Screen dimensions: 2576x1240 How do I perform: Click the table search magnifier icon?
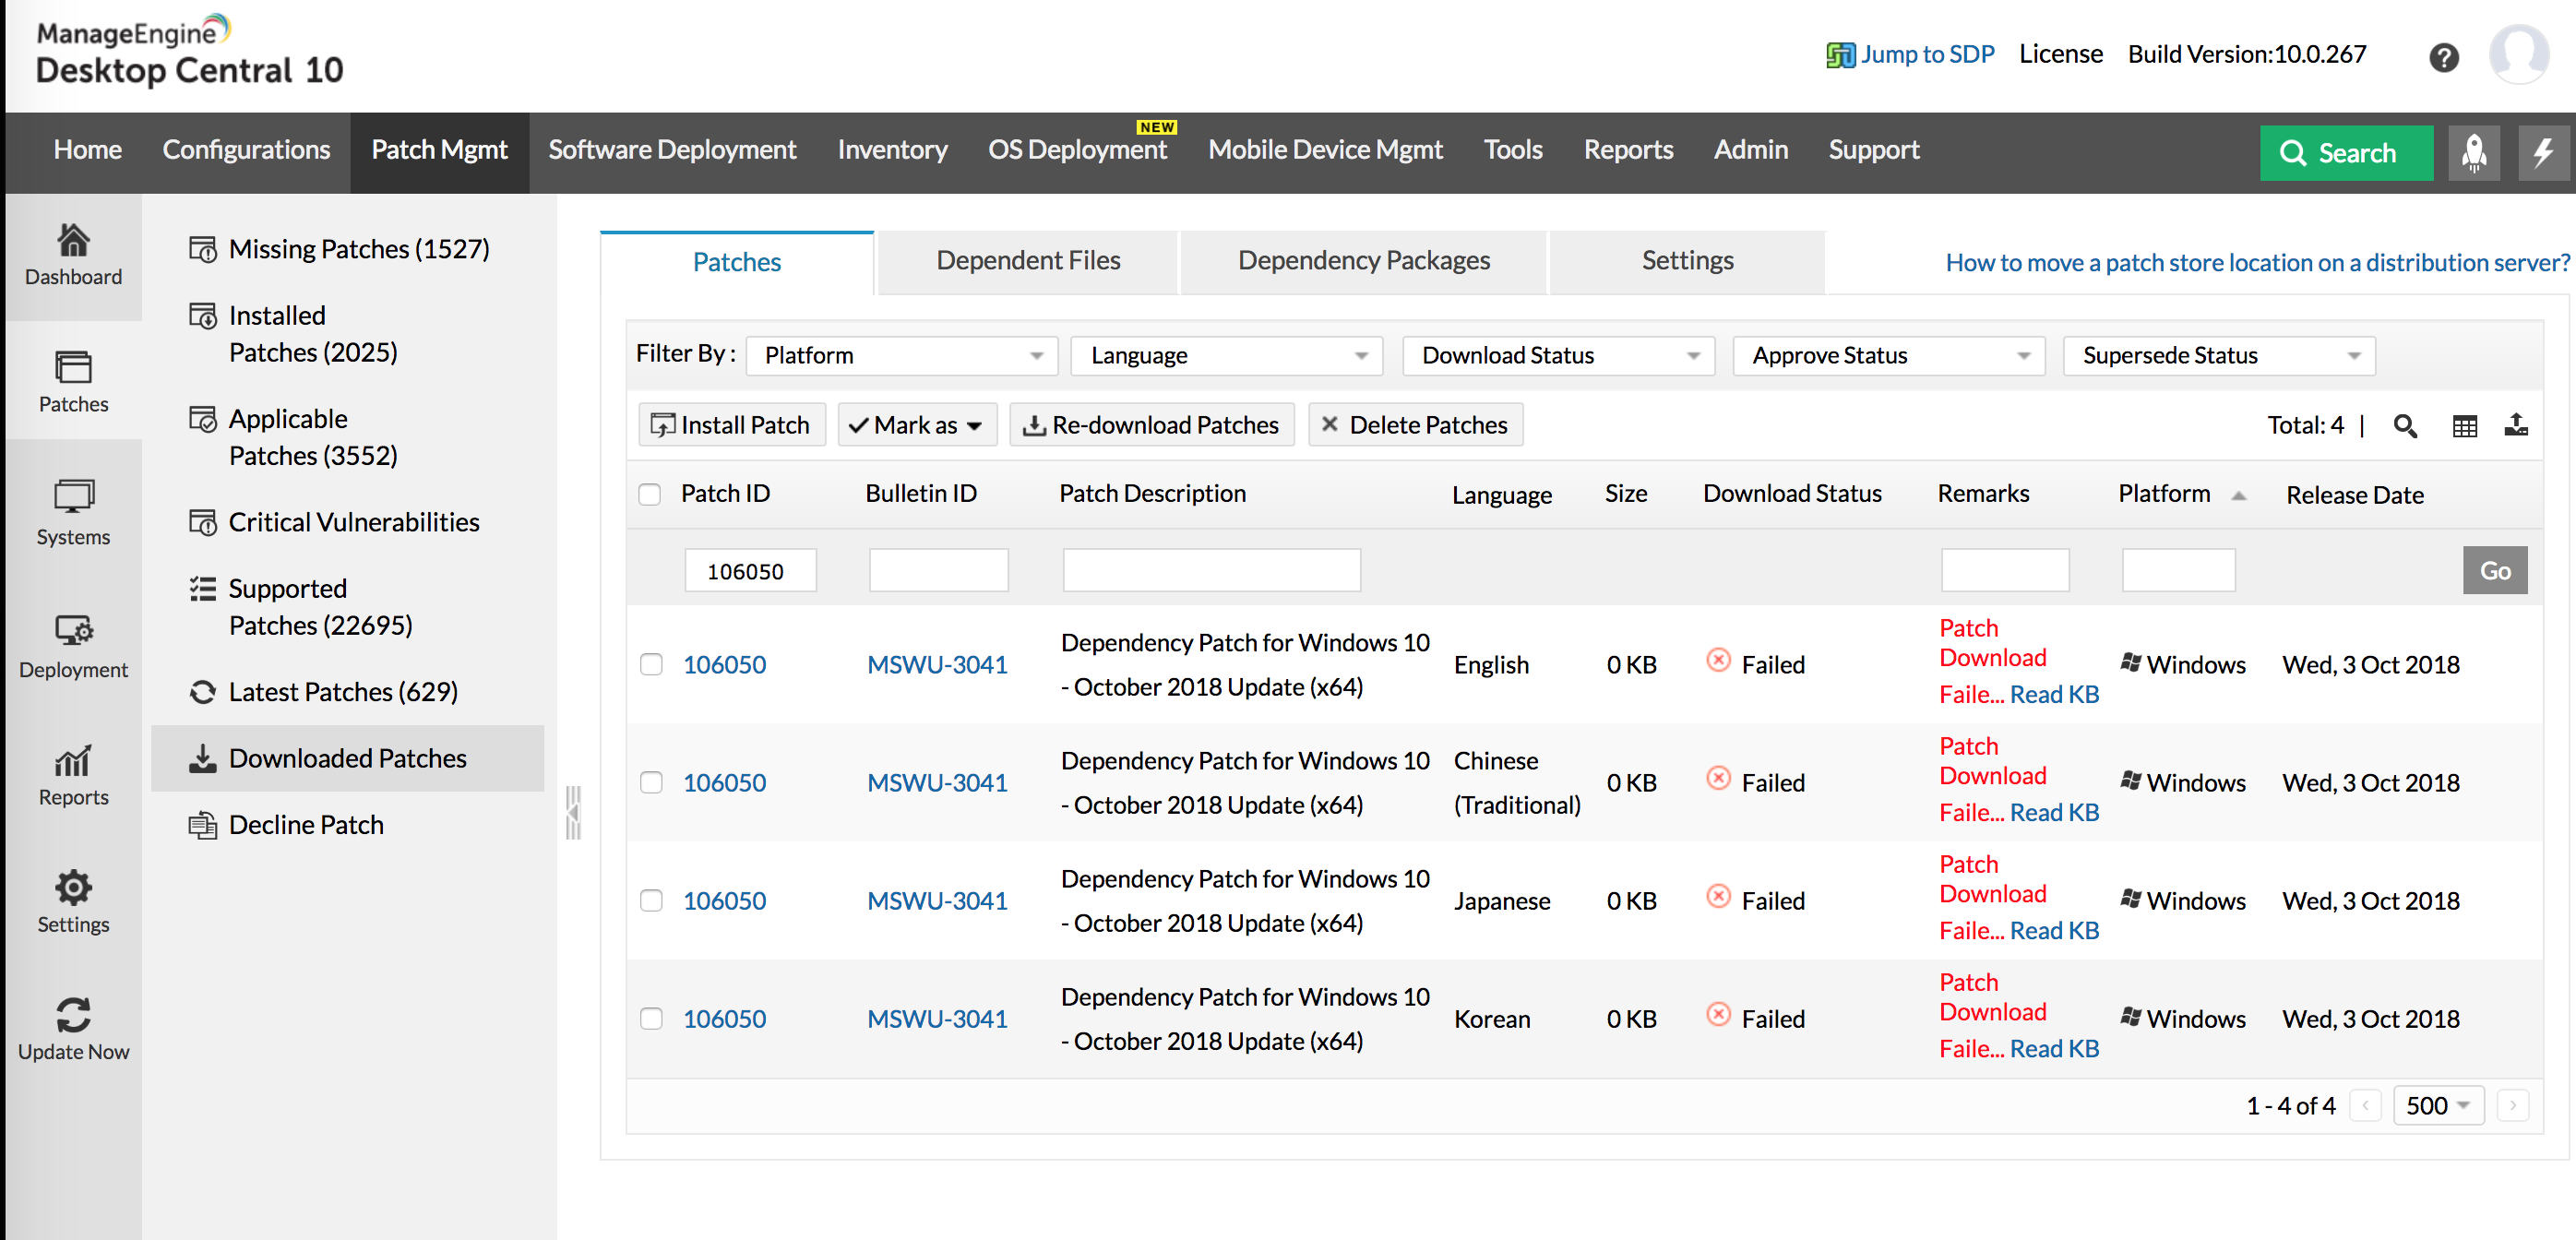click(x=2404, y=426)
